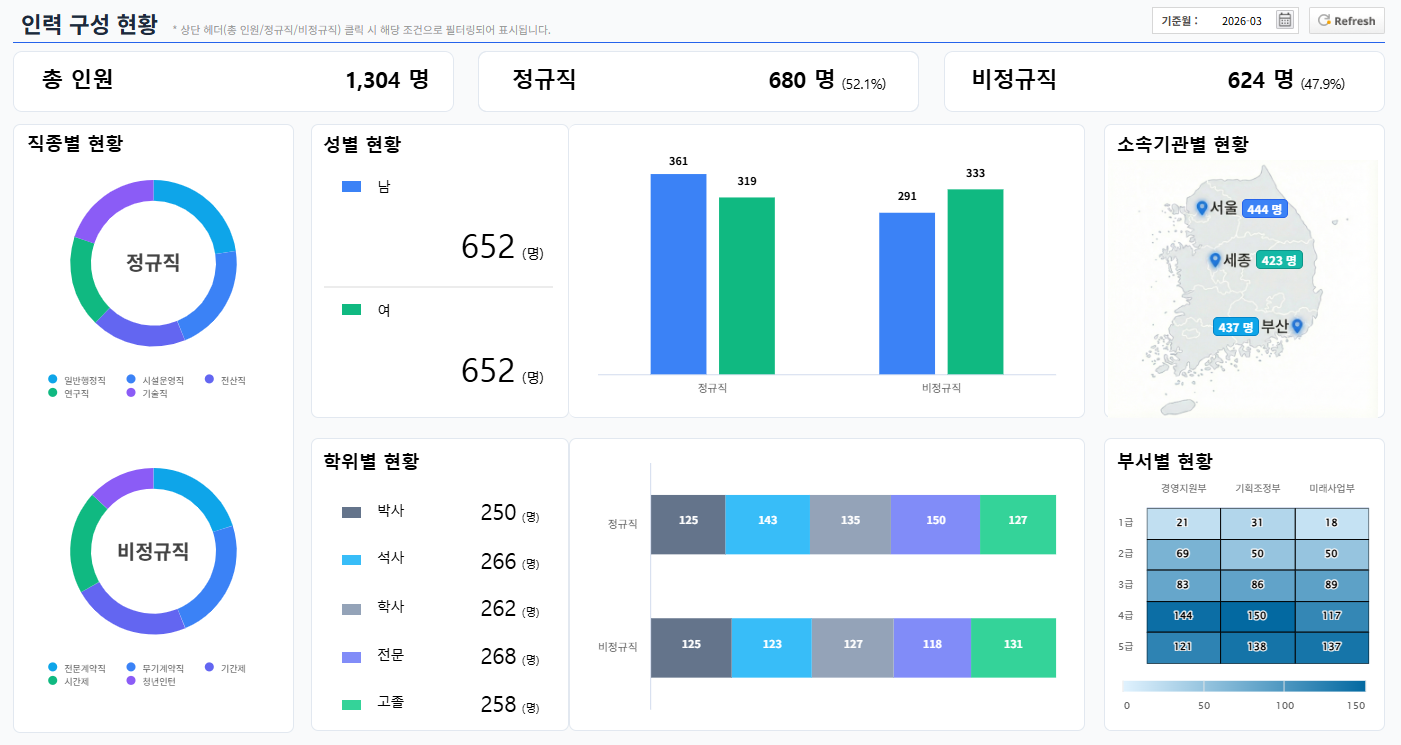Click the 4급 기획조정부 heatmap cell 150

point(1257,616)
